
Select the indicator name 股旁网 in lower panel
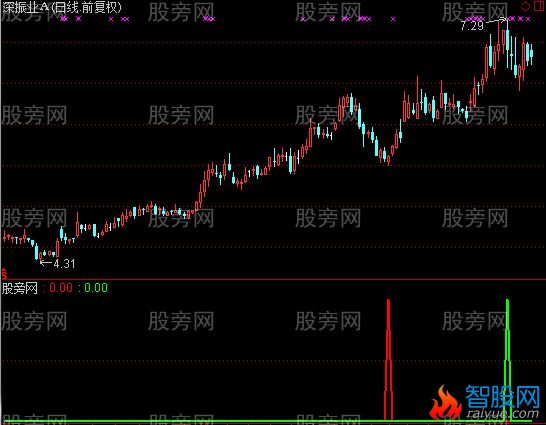[x=20, y=288]
